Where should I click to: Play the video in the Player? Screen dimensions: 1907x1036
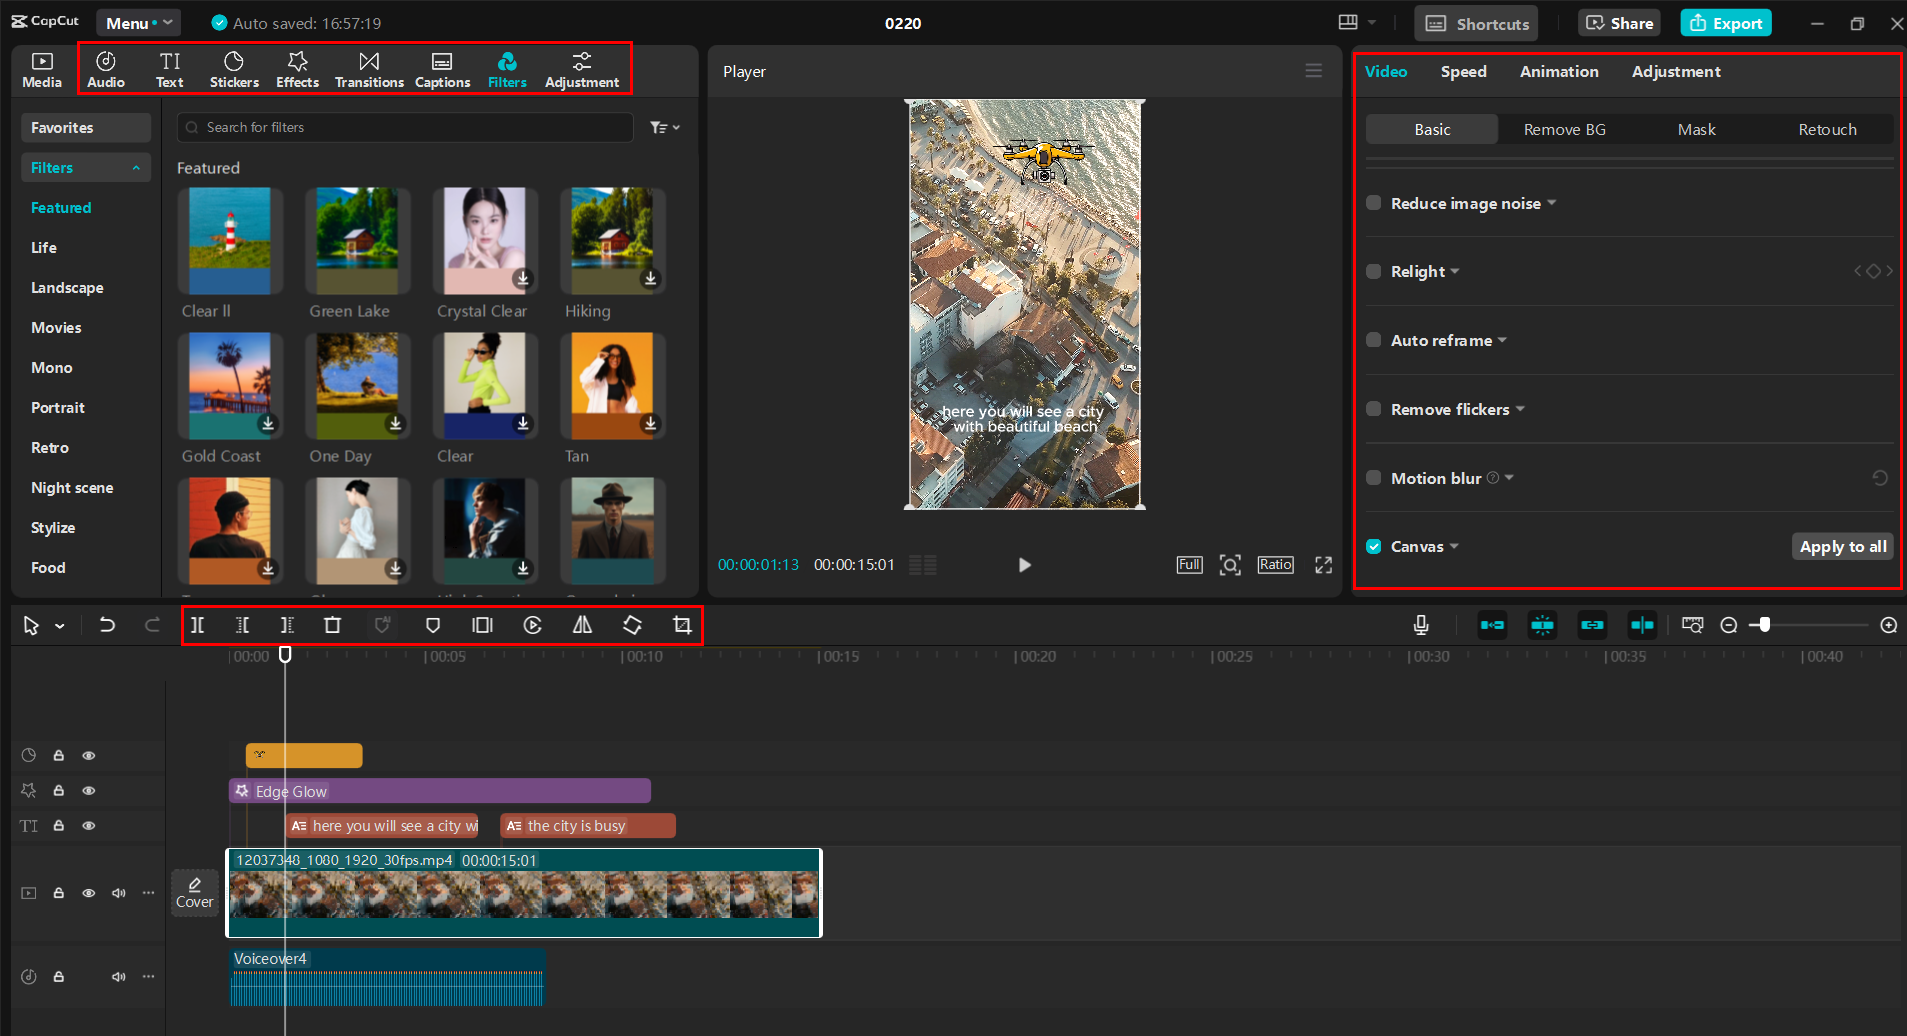[1024, 565]
